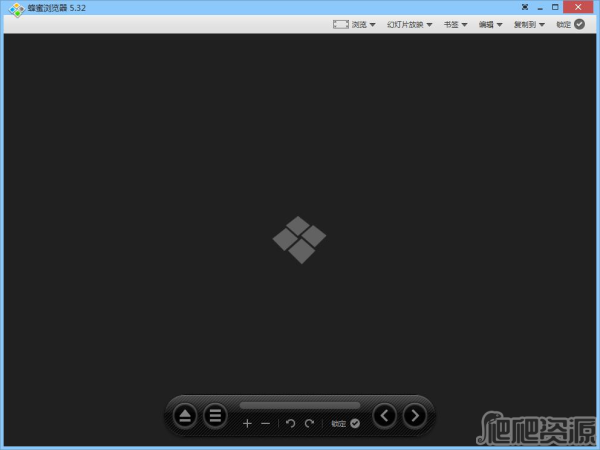Image resolution: width=600 pixels, height=450 pixels.
Task: Click the eject/open file button
Action: [x=185, y=416]
